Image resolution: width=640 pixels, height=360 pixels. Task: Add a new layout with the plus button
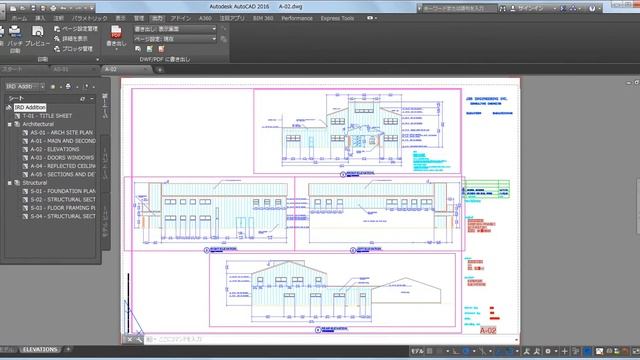[68, 349]
